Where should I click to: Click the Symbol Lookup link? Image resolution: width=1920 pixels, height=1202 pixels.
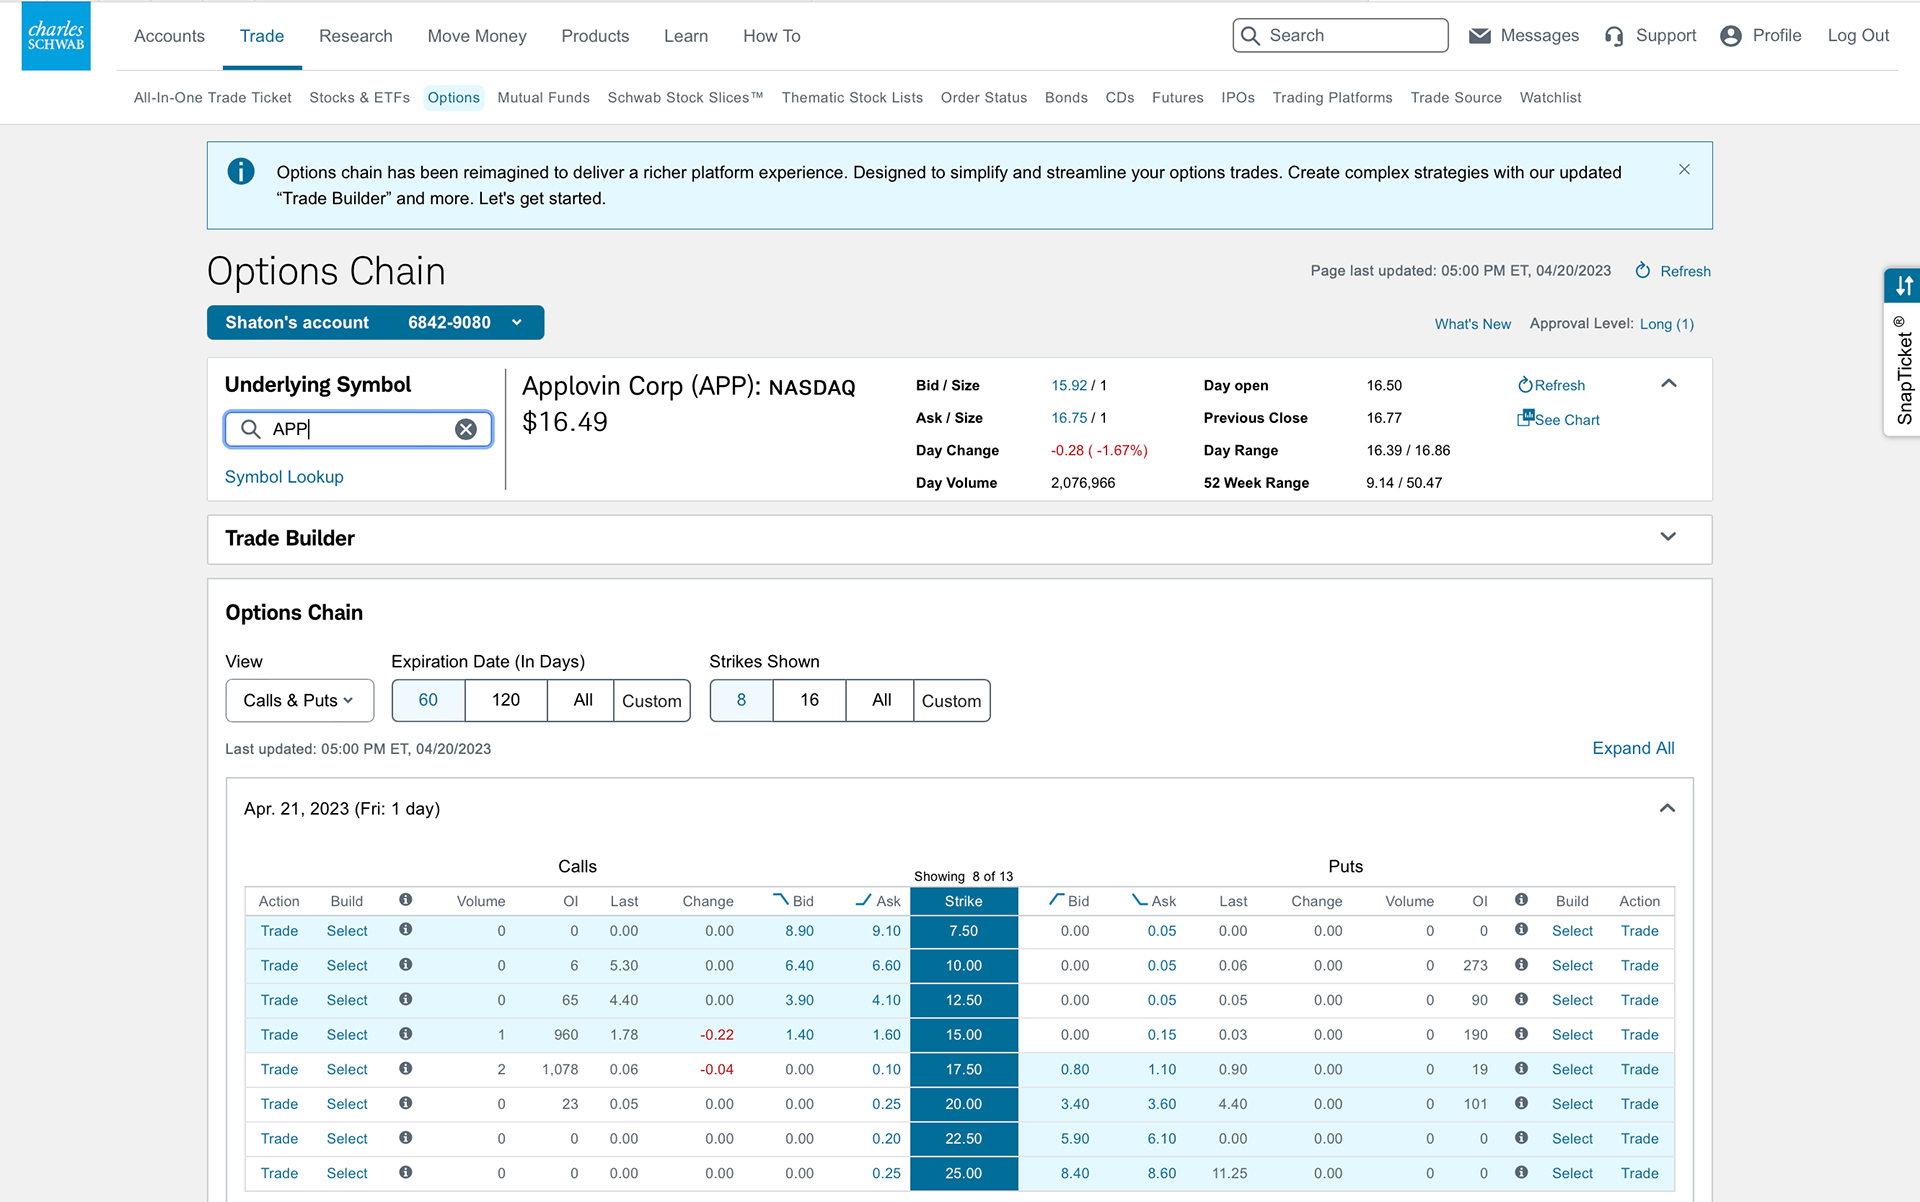[x=284, y=477]
